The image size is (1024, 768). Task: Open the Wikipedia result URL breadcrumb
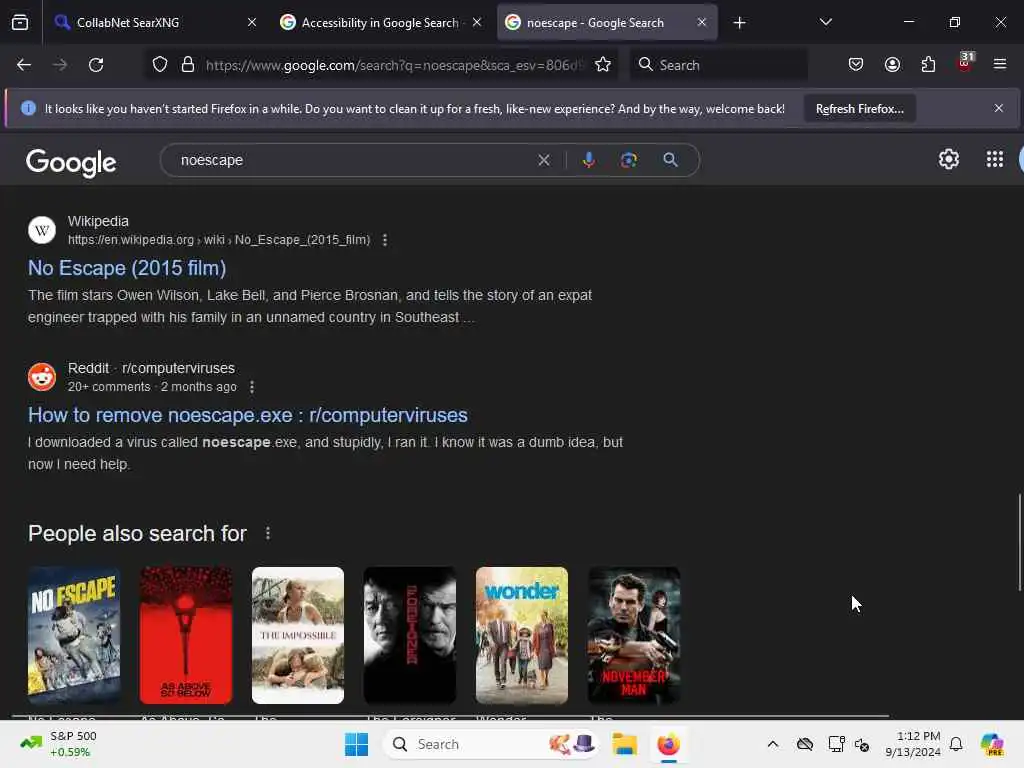[x=219, y=240]
